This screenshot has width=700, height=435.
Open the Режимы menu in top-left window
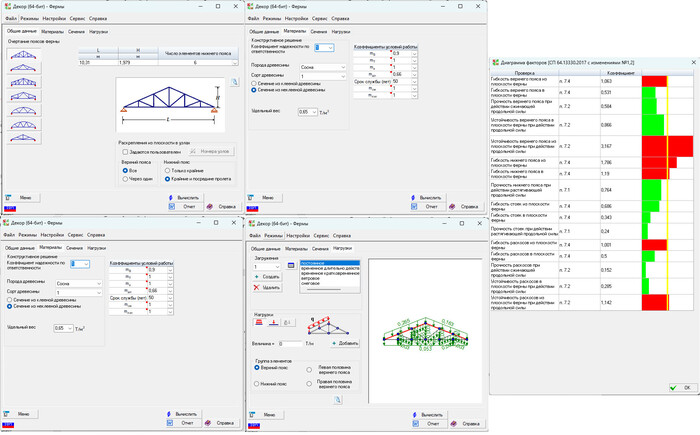coord(29,19)
